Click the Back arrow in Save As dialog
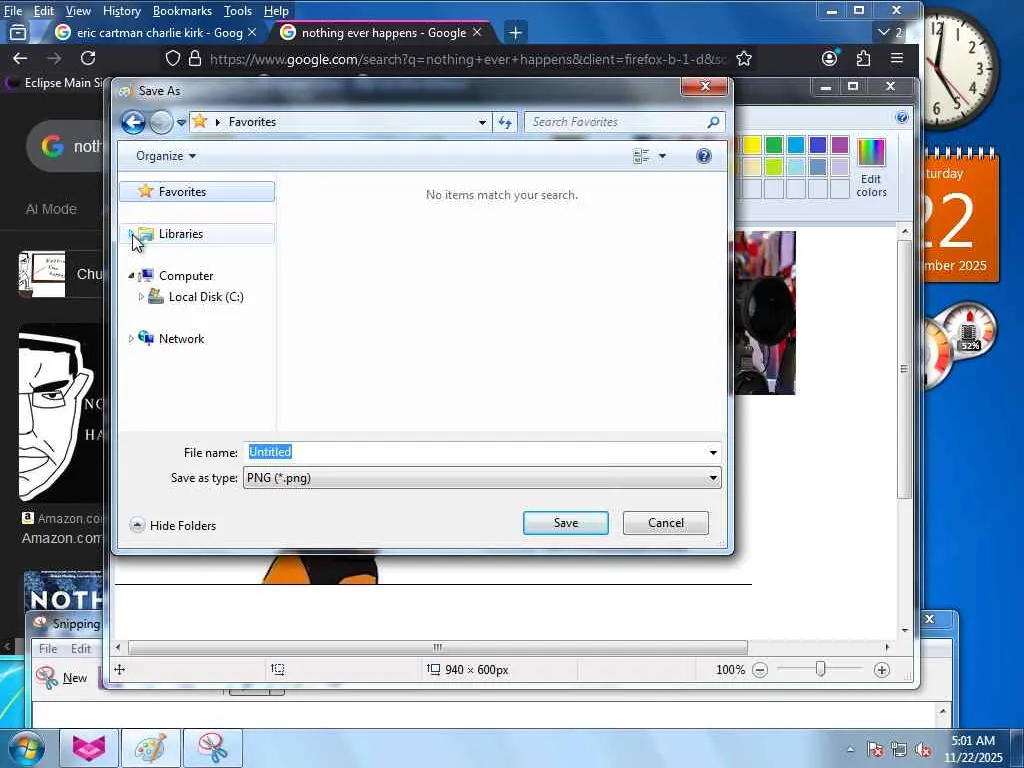The image size is (1024, 768). [x=133, y=122]
